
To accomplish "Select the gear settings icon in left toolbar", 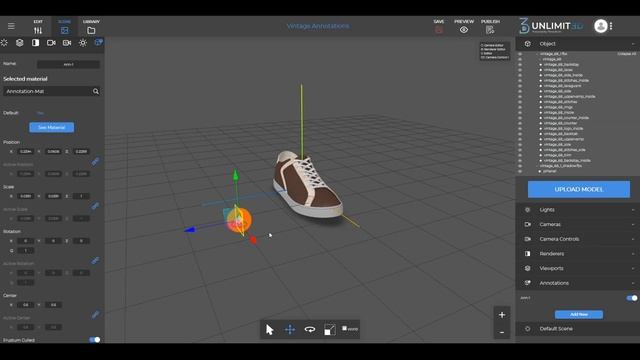I will [x=83, y=42].
